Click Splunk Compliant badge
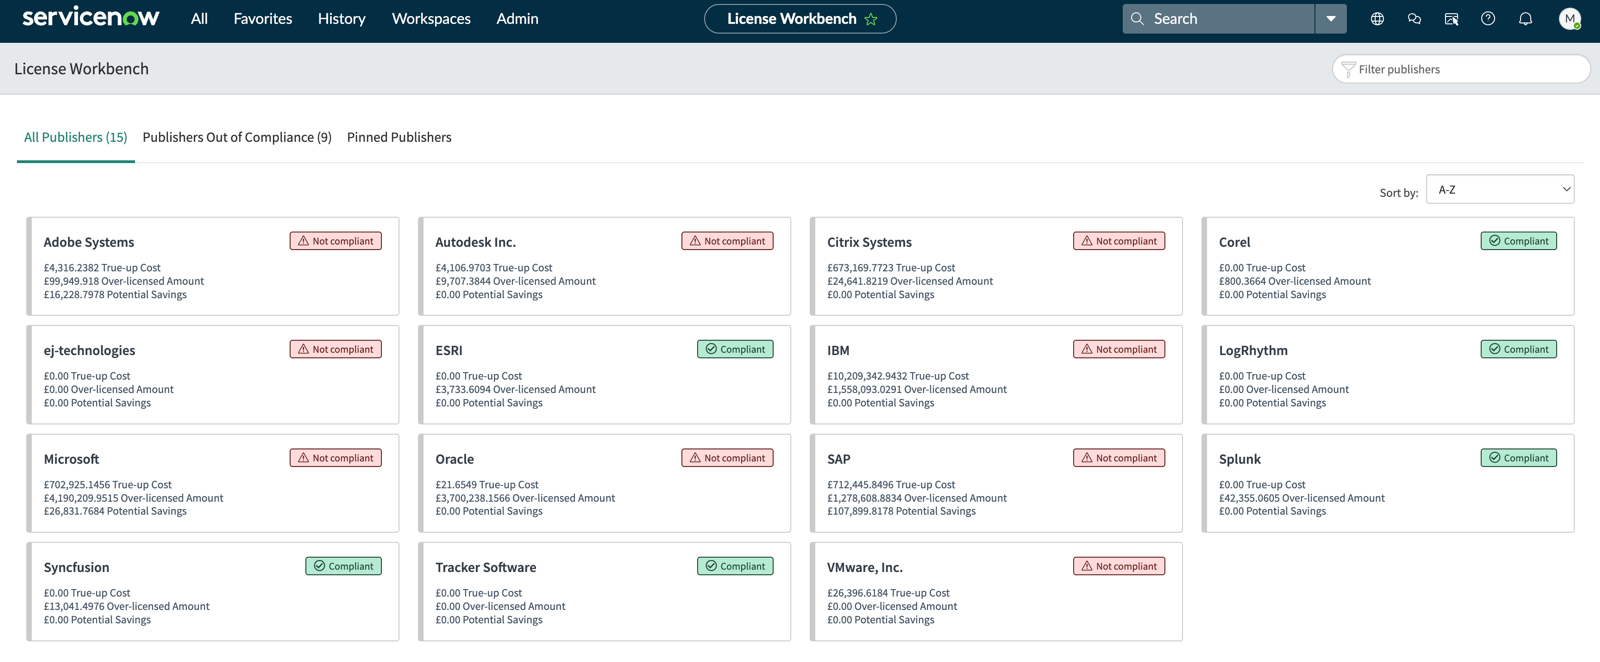The height and width of the screenshot is (662, 1600). point(1519,458)
